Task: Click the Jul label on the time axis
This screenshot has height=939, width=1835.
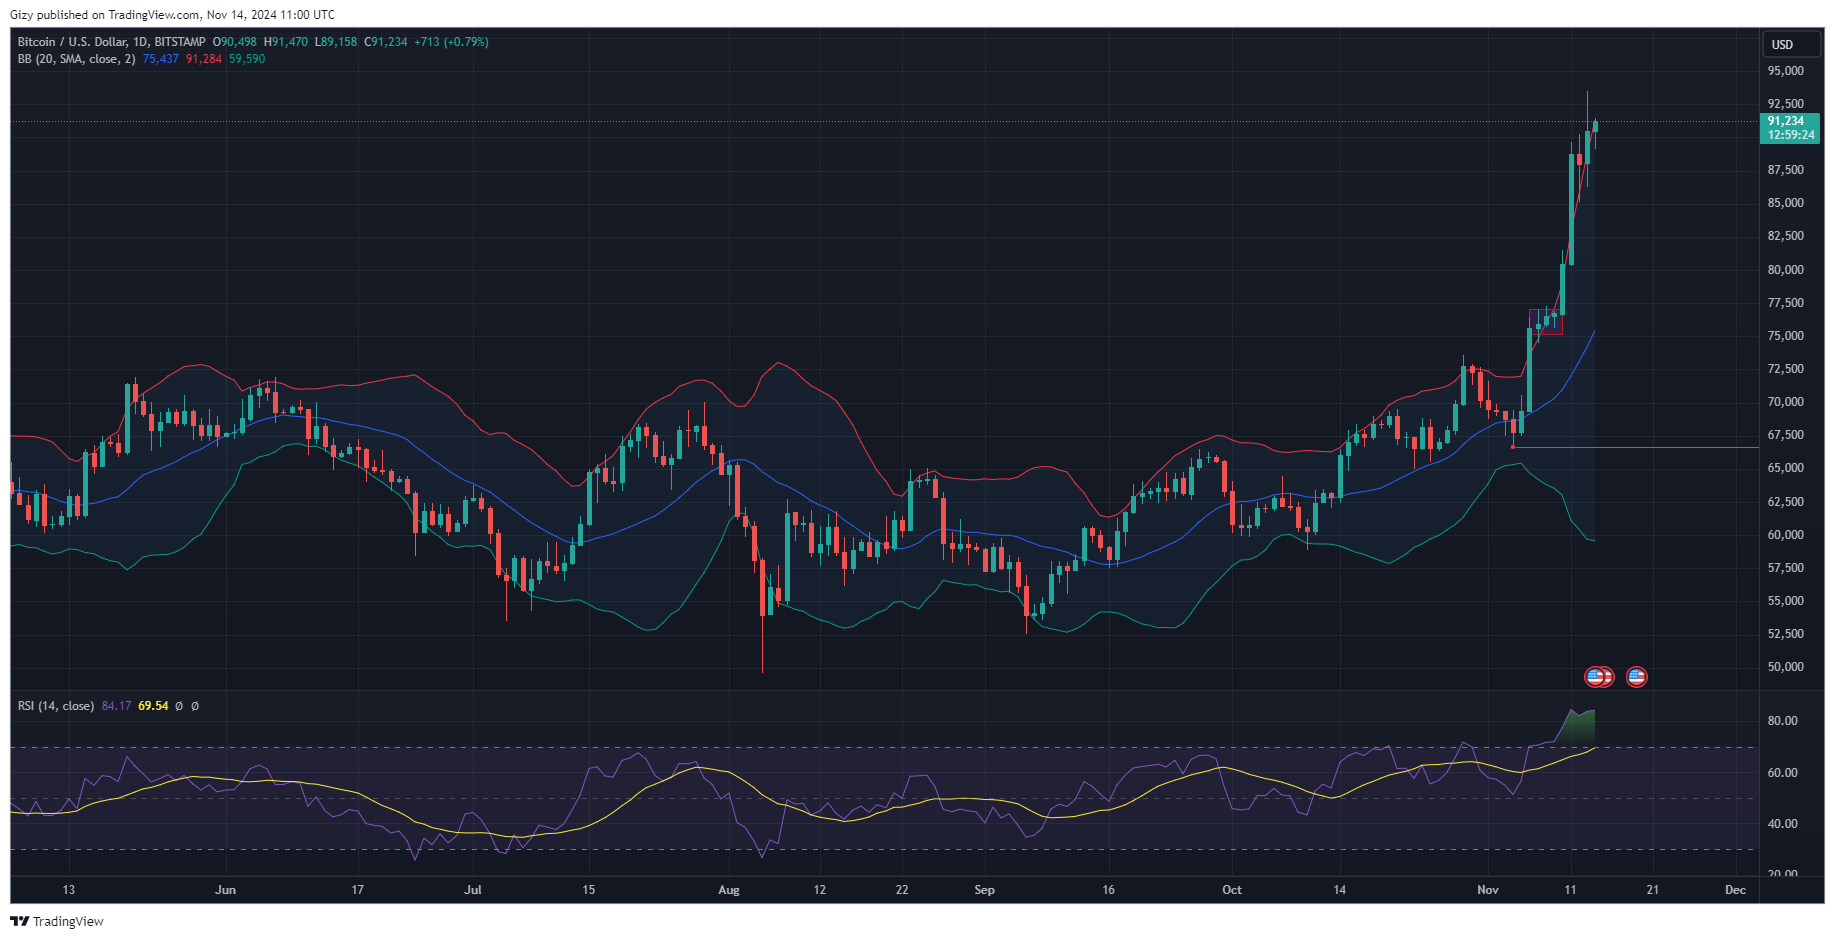Action: coord(473,890)
